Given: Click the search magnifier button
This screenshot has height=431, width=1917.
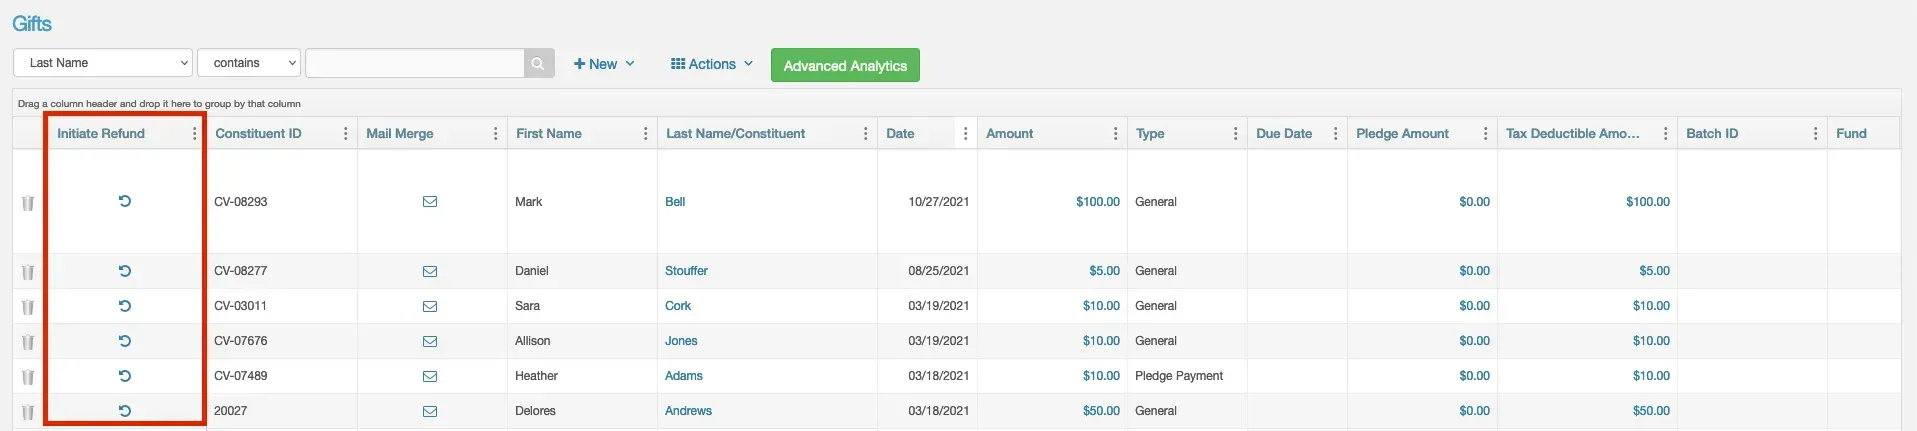Looking at the screenshot, I should tap(538, 63).
